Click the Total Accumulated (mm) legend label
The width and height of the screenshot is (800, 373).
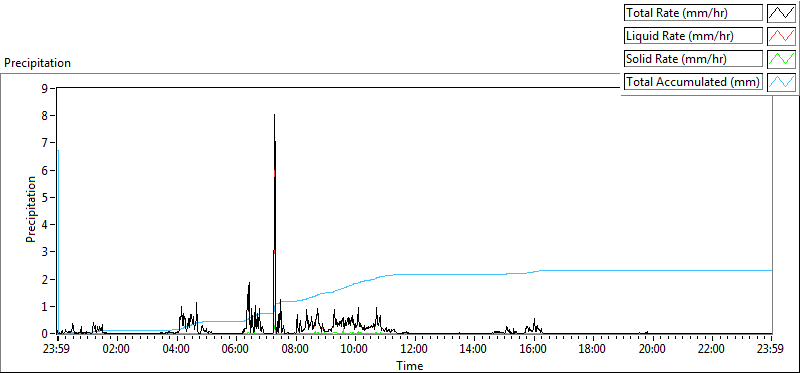click(694, 82)
